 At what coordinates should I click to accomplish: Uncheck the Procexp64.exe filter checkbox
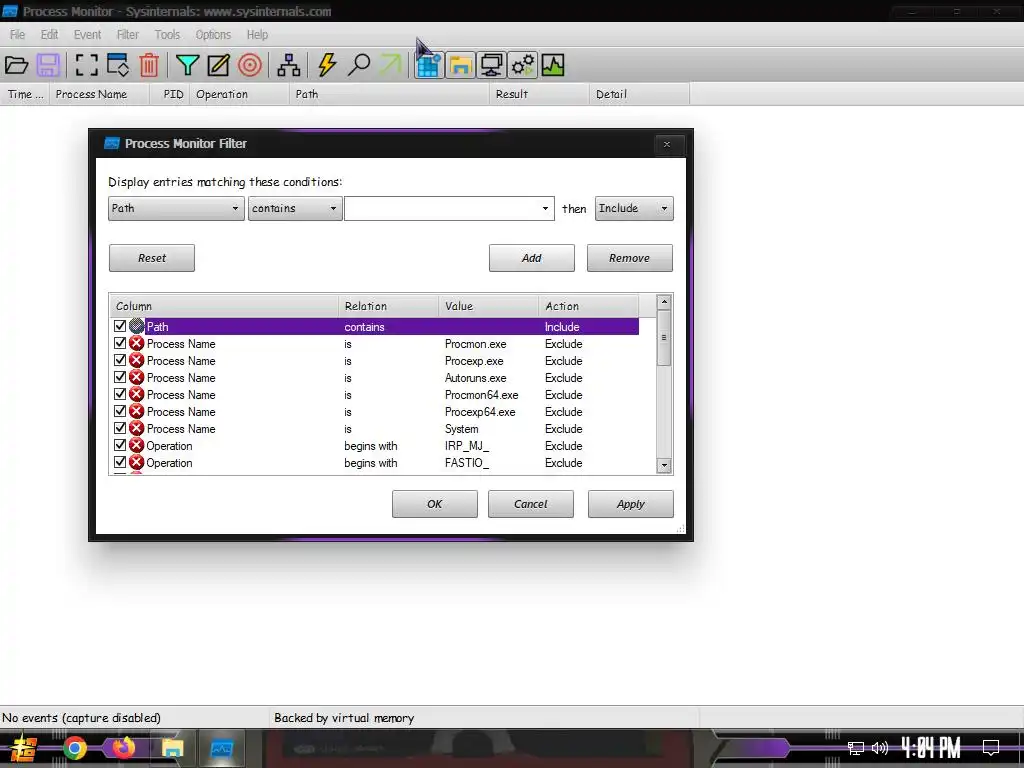click(120, 411)
